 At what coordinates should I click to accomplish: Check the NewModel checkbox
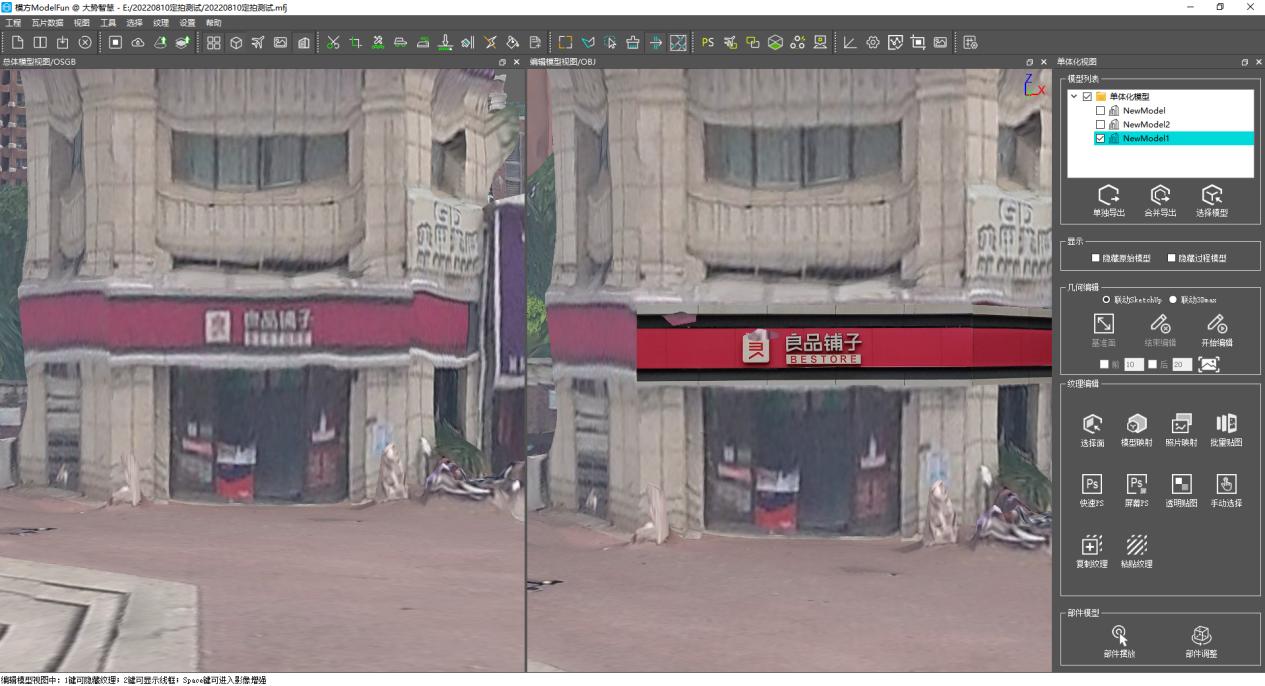[1101, 111]
